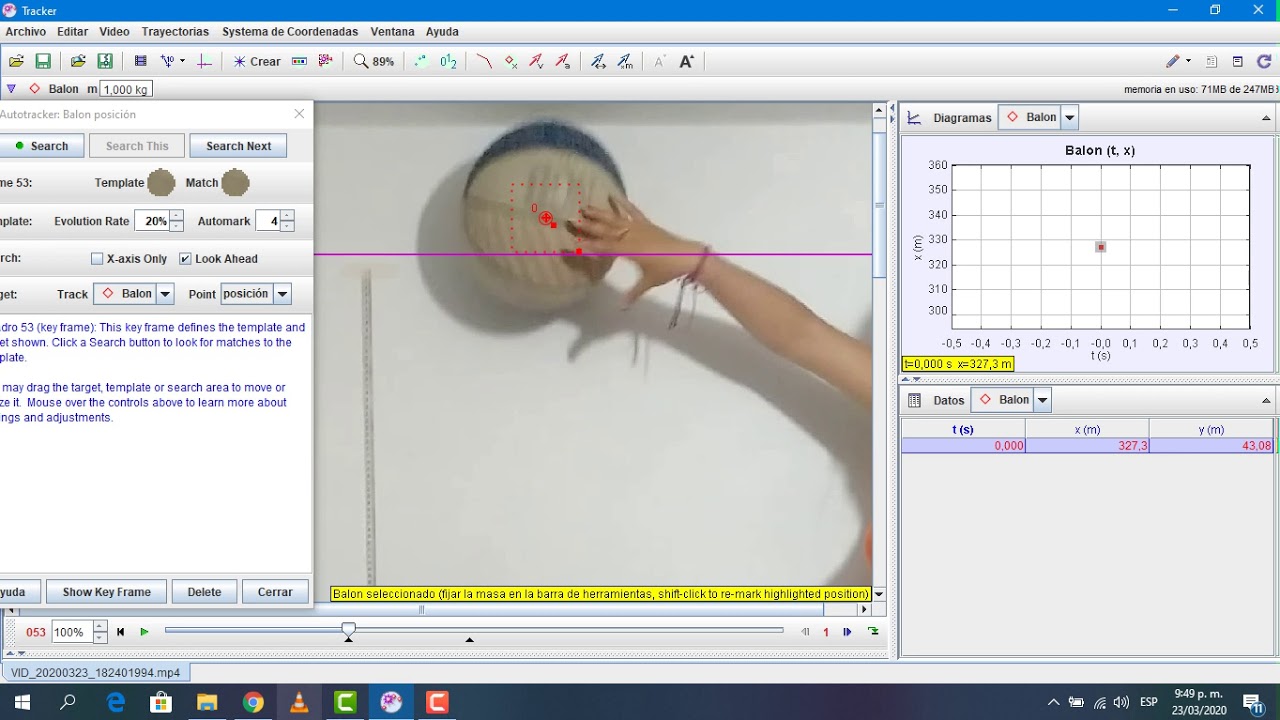Screen dimensions: 1280x720
Task: Click the Delete button in Autotracker
Action: point(204,592)
